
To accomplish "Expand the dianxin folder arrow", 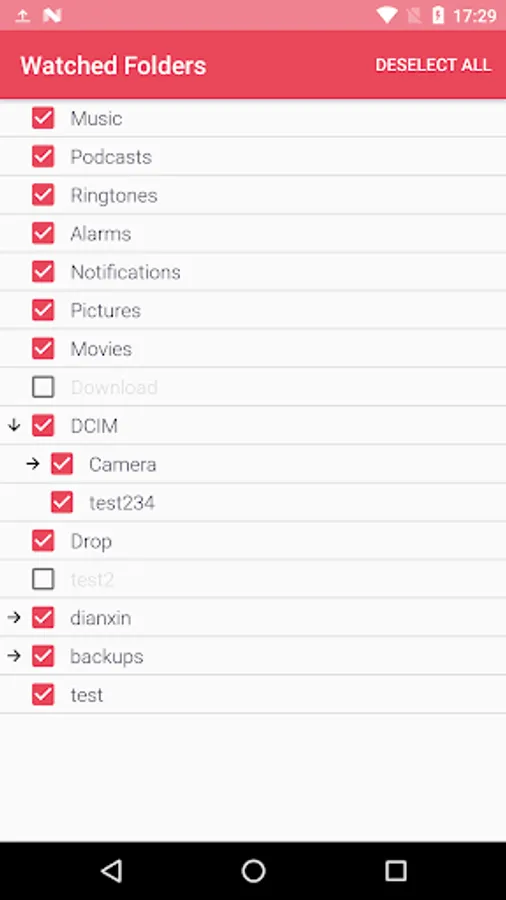I will pyautogui.click(x=14, y=618).
